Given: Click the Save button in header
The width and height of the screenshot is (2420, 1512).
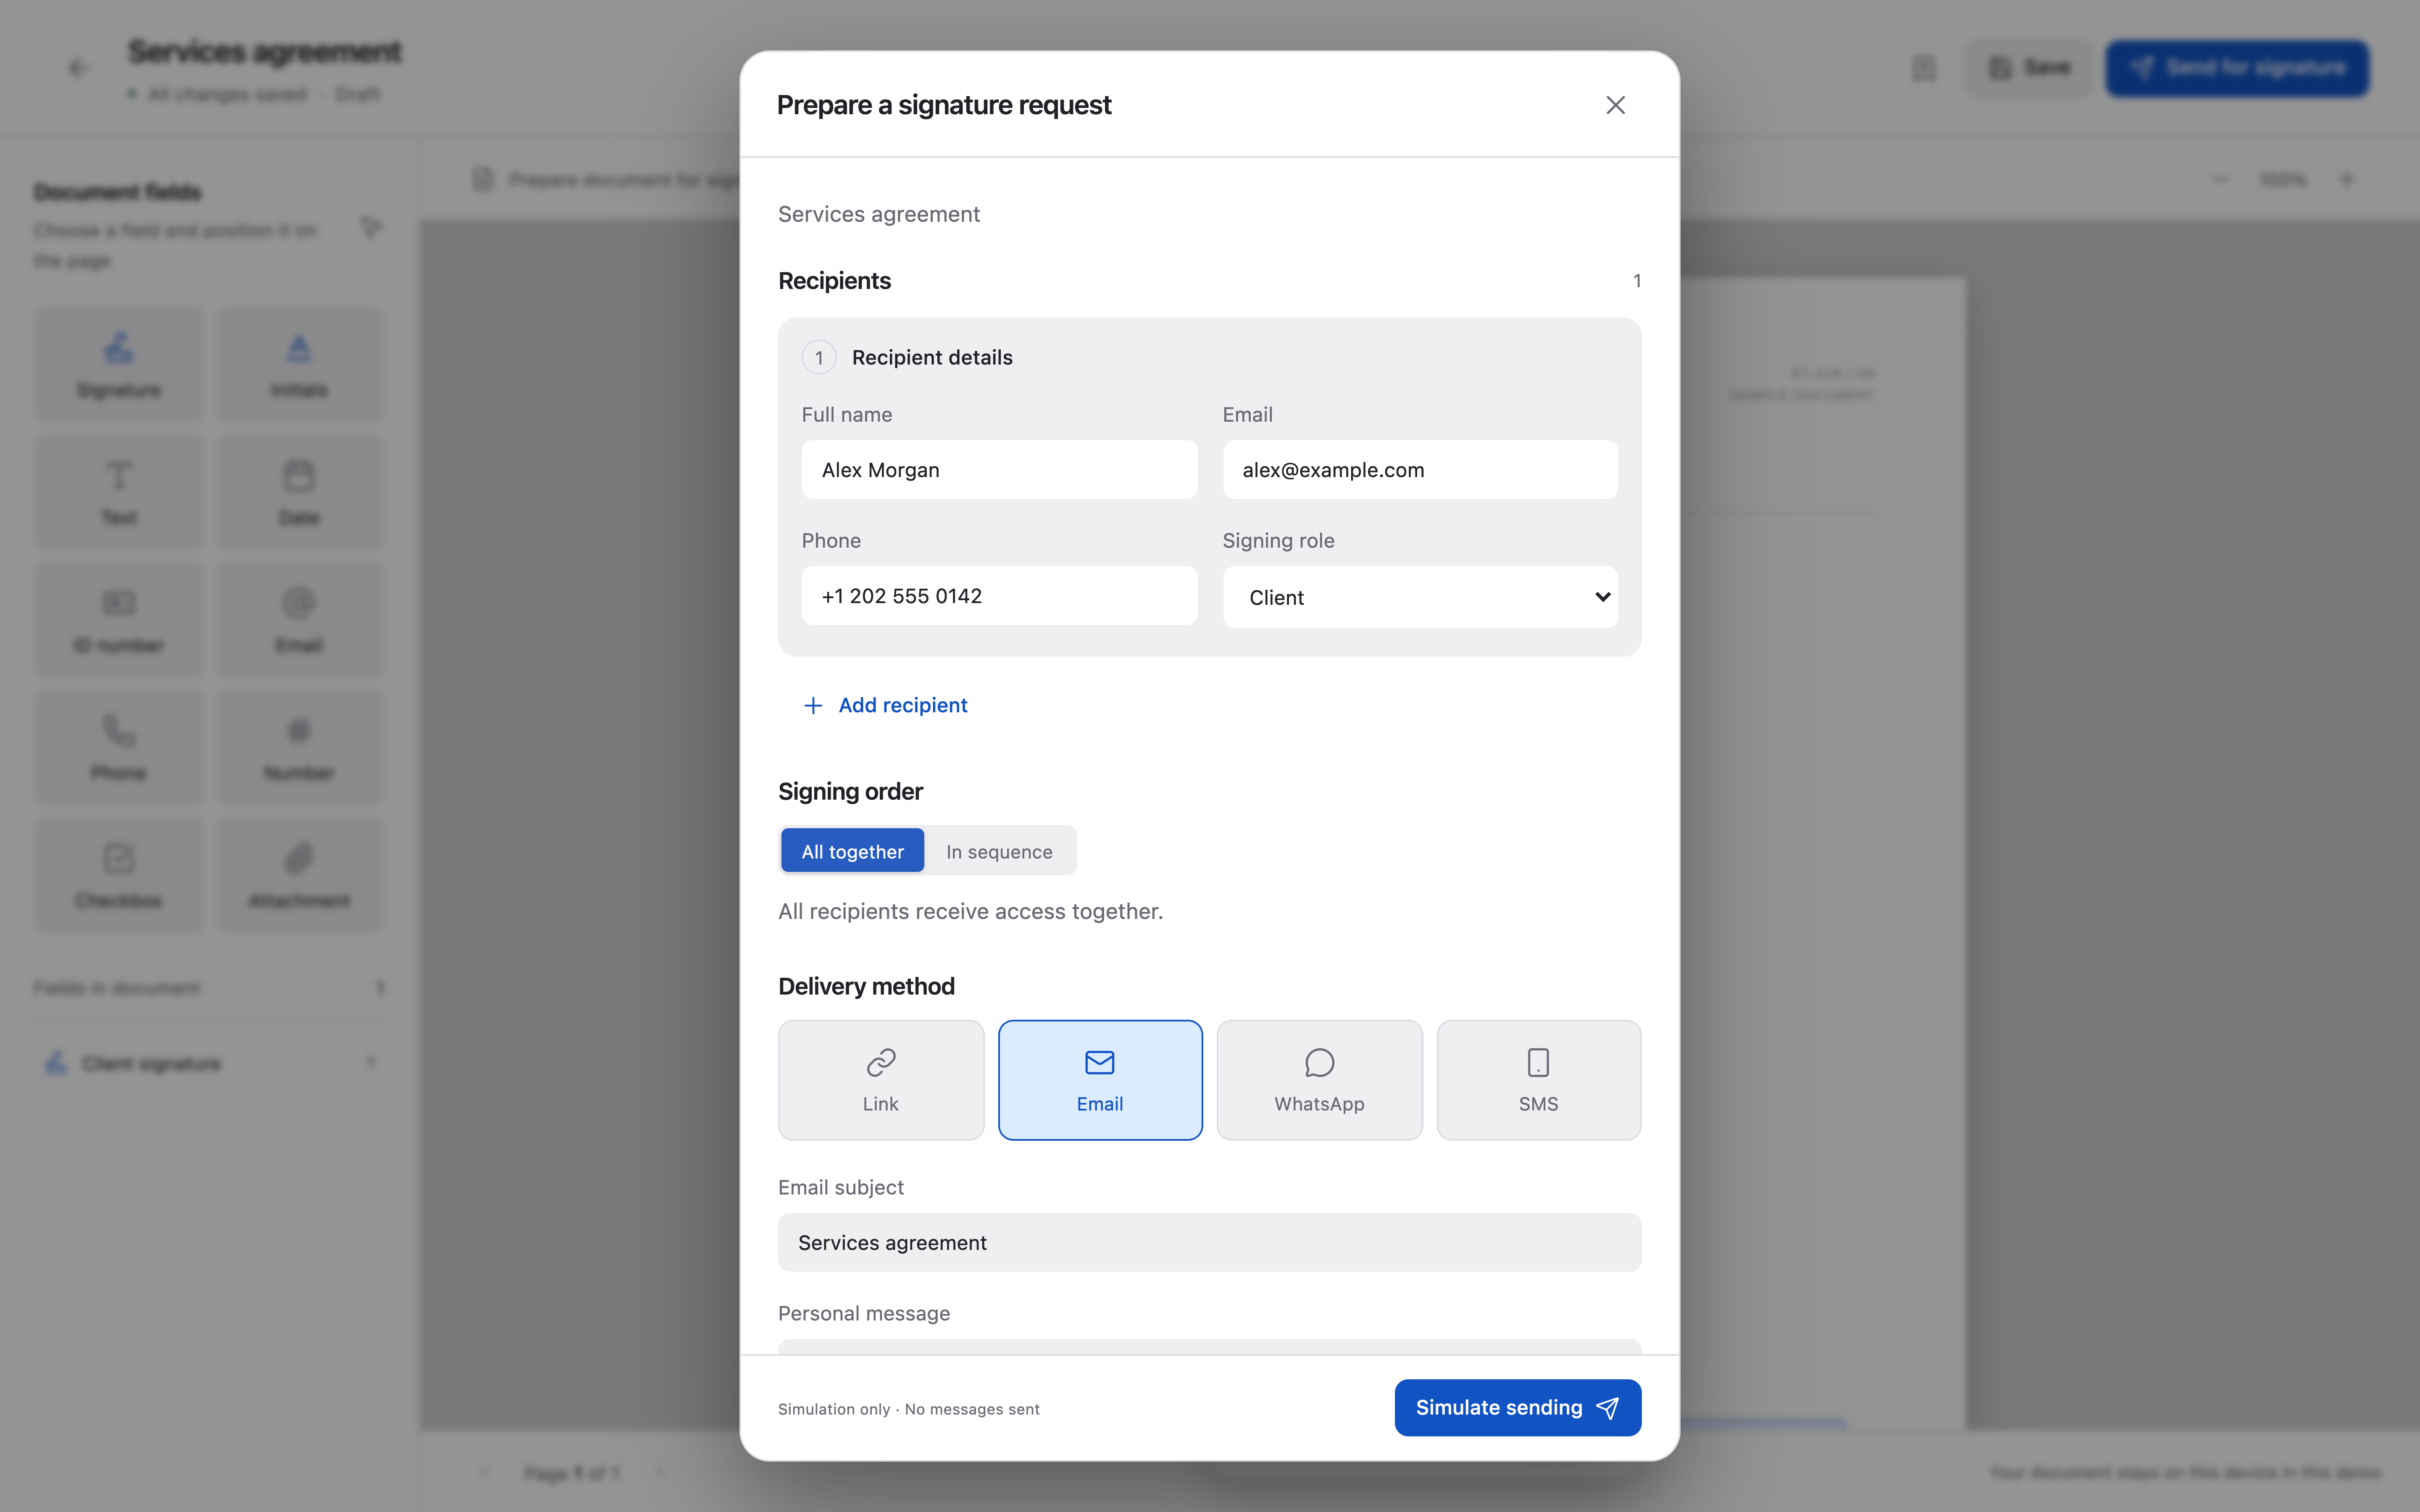Looking at the screenshot, I should (2029, 68).
